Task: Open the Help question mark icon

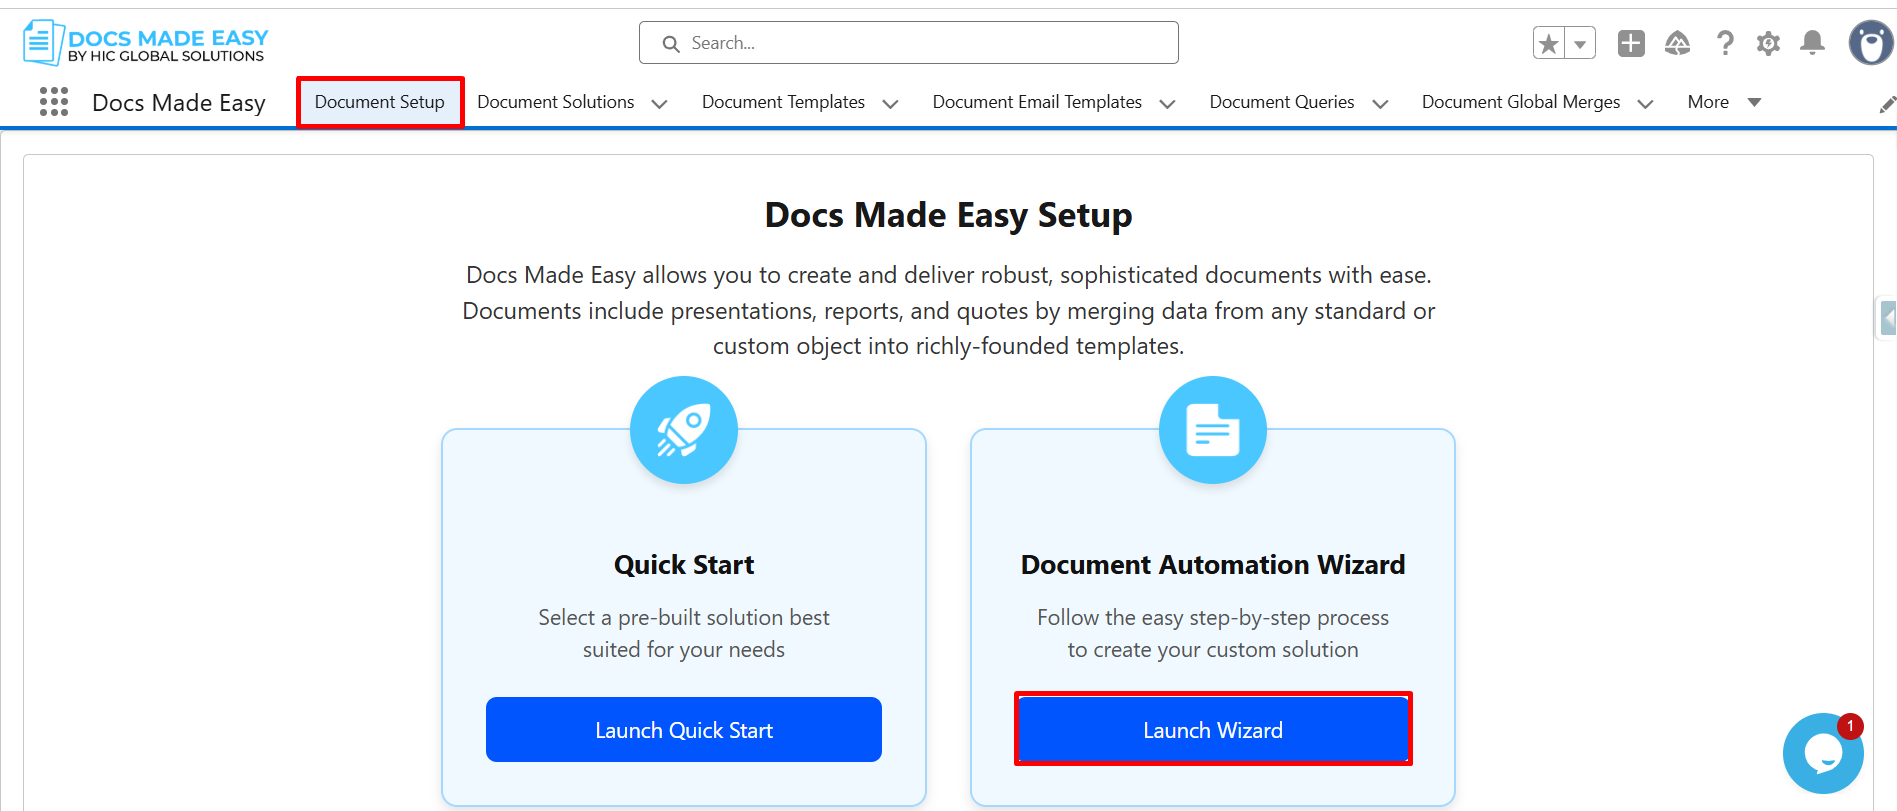Action: 1725,43
